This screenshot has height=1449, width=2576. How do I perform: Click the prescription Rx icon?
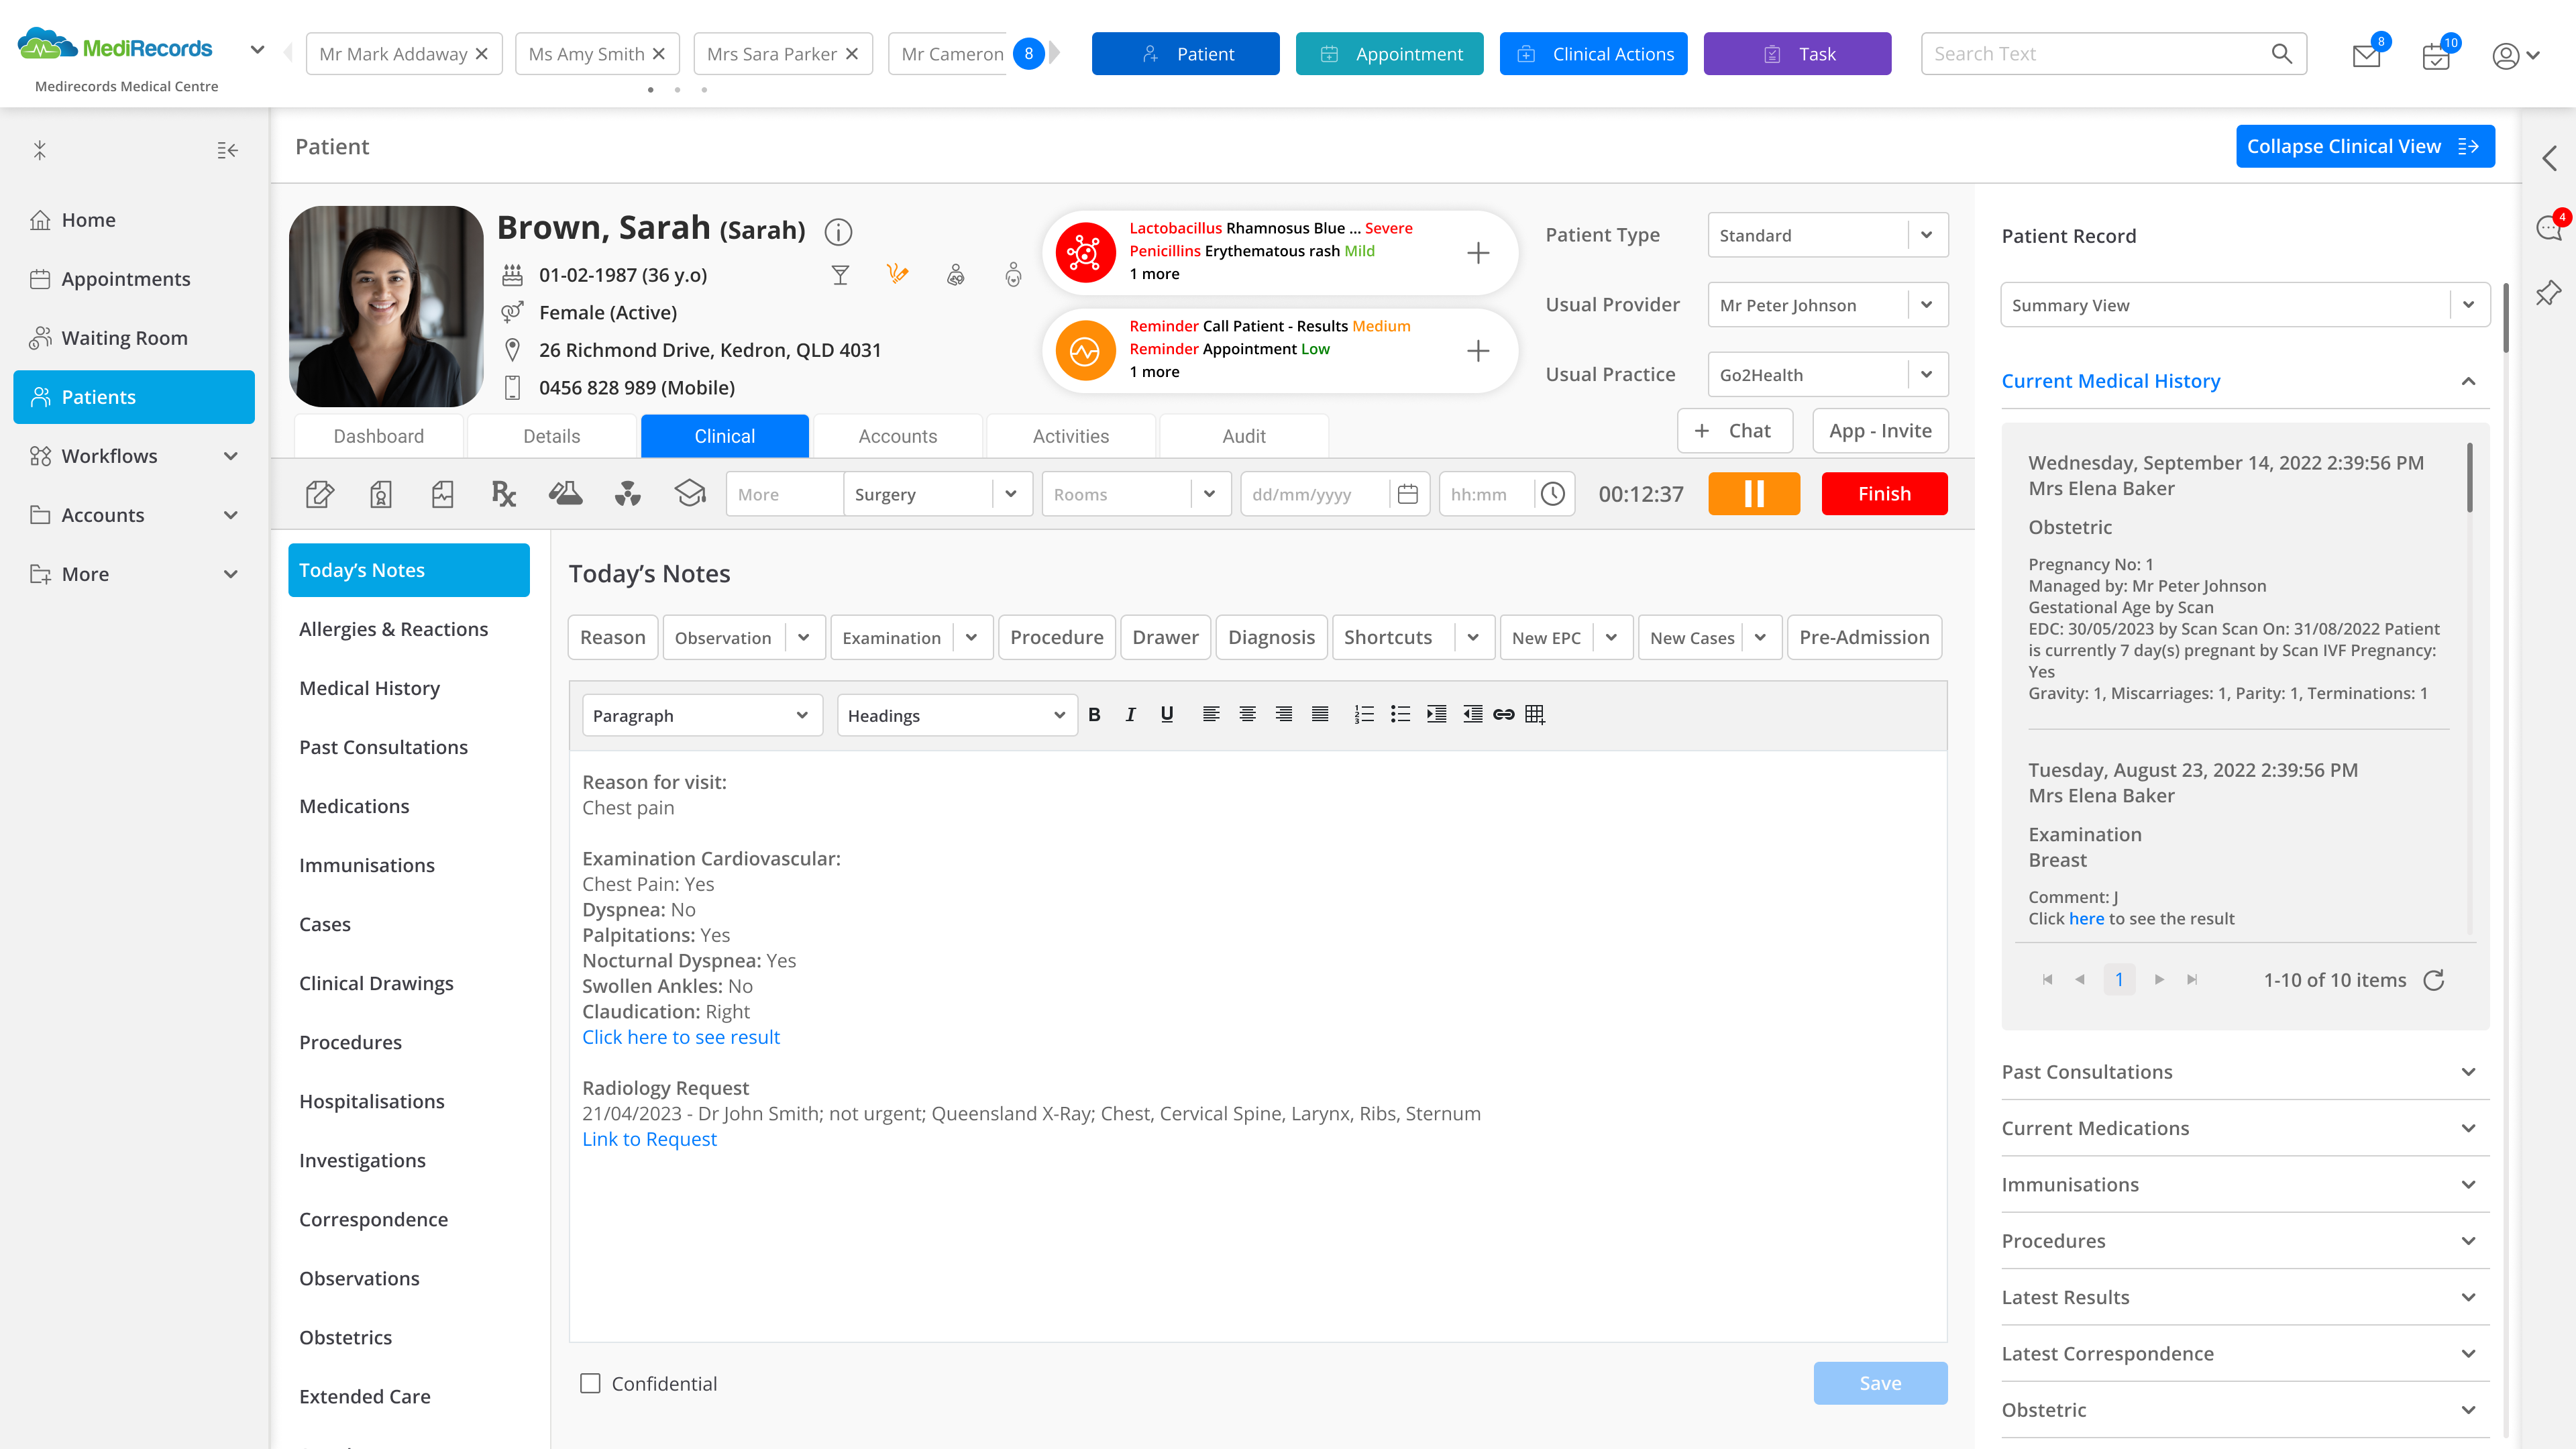(503, 494)
